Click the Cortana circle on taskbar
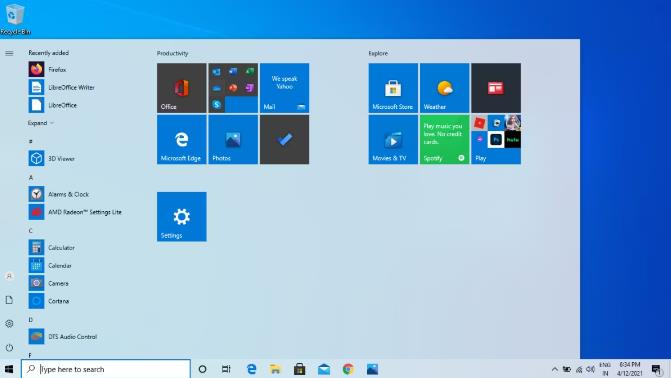The height and width of the screenshot is (378, 671). (202, 369)
